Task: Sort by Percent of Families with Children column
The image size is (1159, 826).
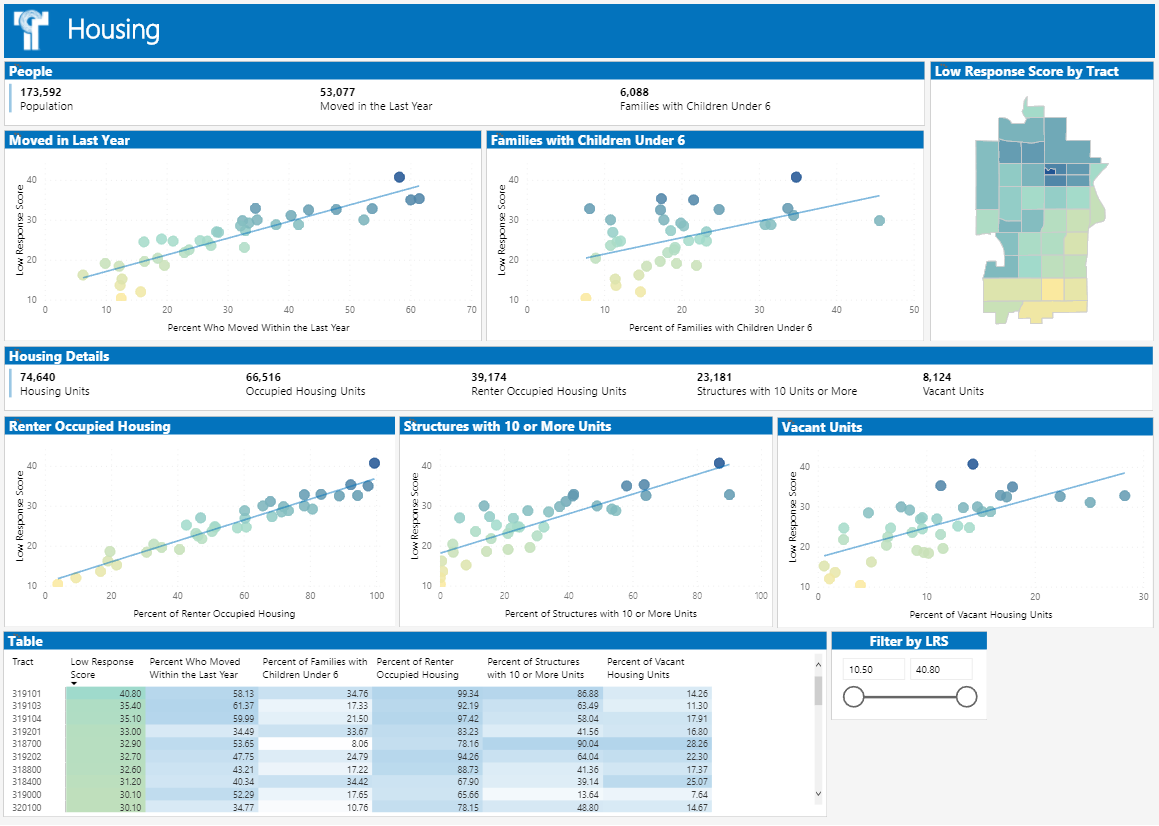Action: click(314, 668)
